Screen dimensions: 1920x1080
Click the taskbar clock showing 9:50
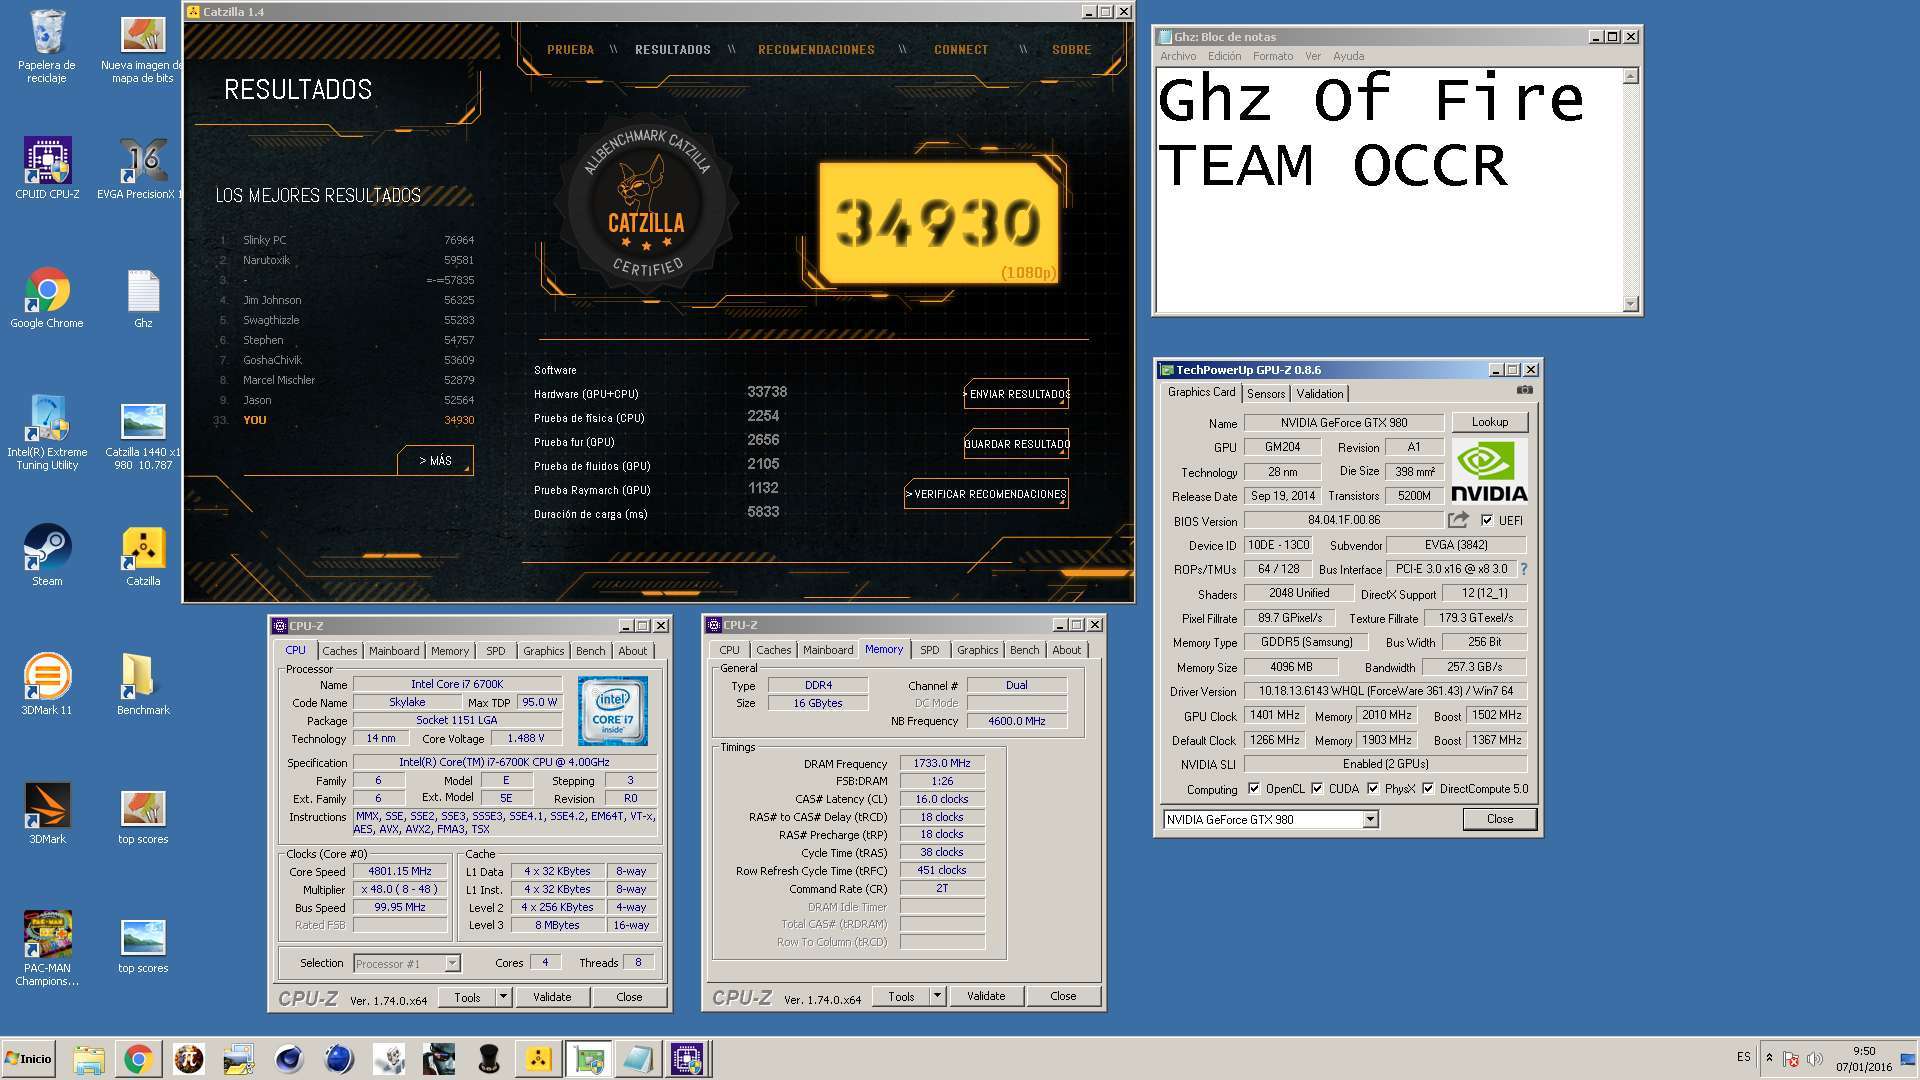1864,1058
